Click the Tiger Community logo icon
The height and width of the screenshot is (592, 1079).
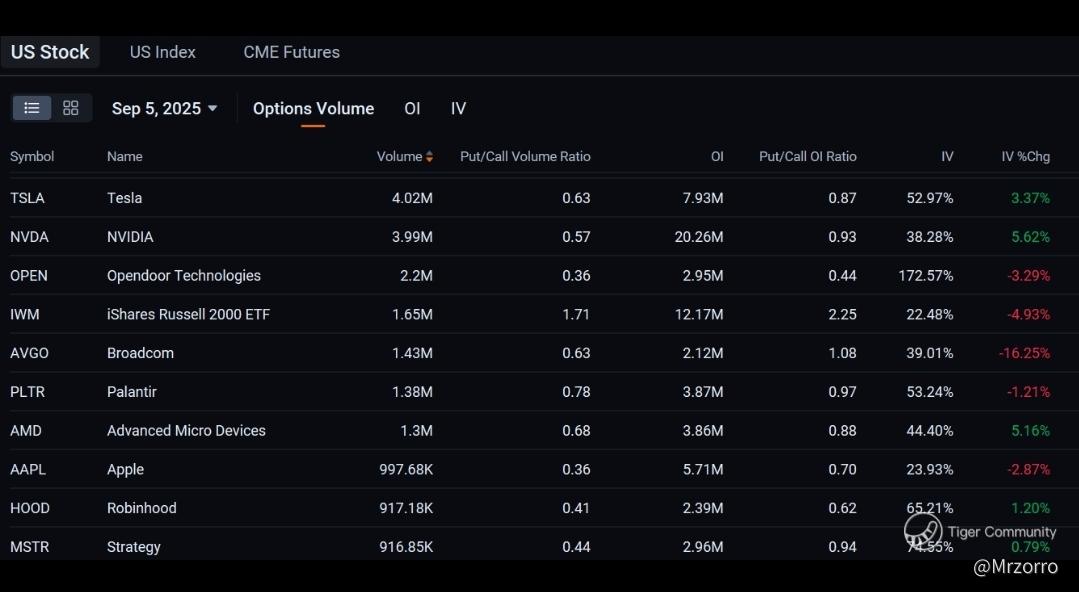(x=922, y=531)
